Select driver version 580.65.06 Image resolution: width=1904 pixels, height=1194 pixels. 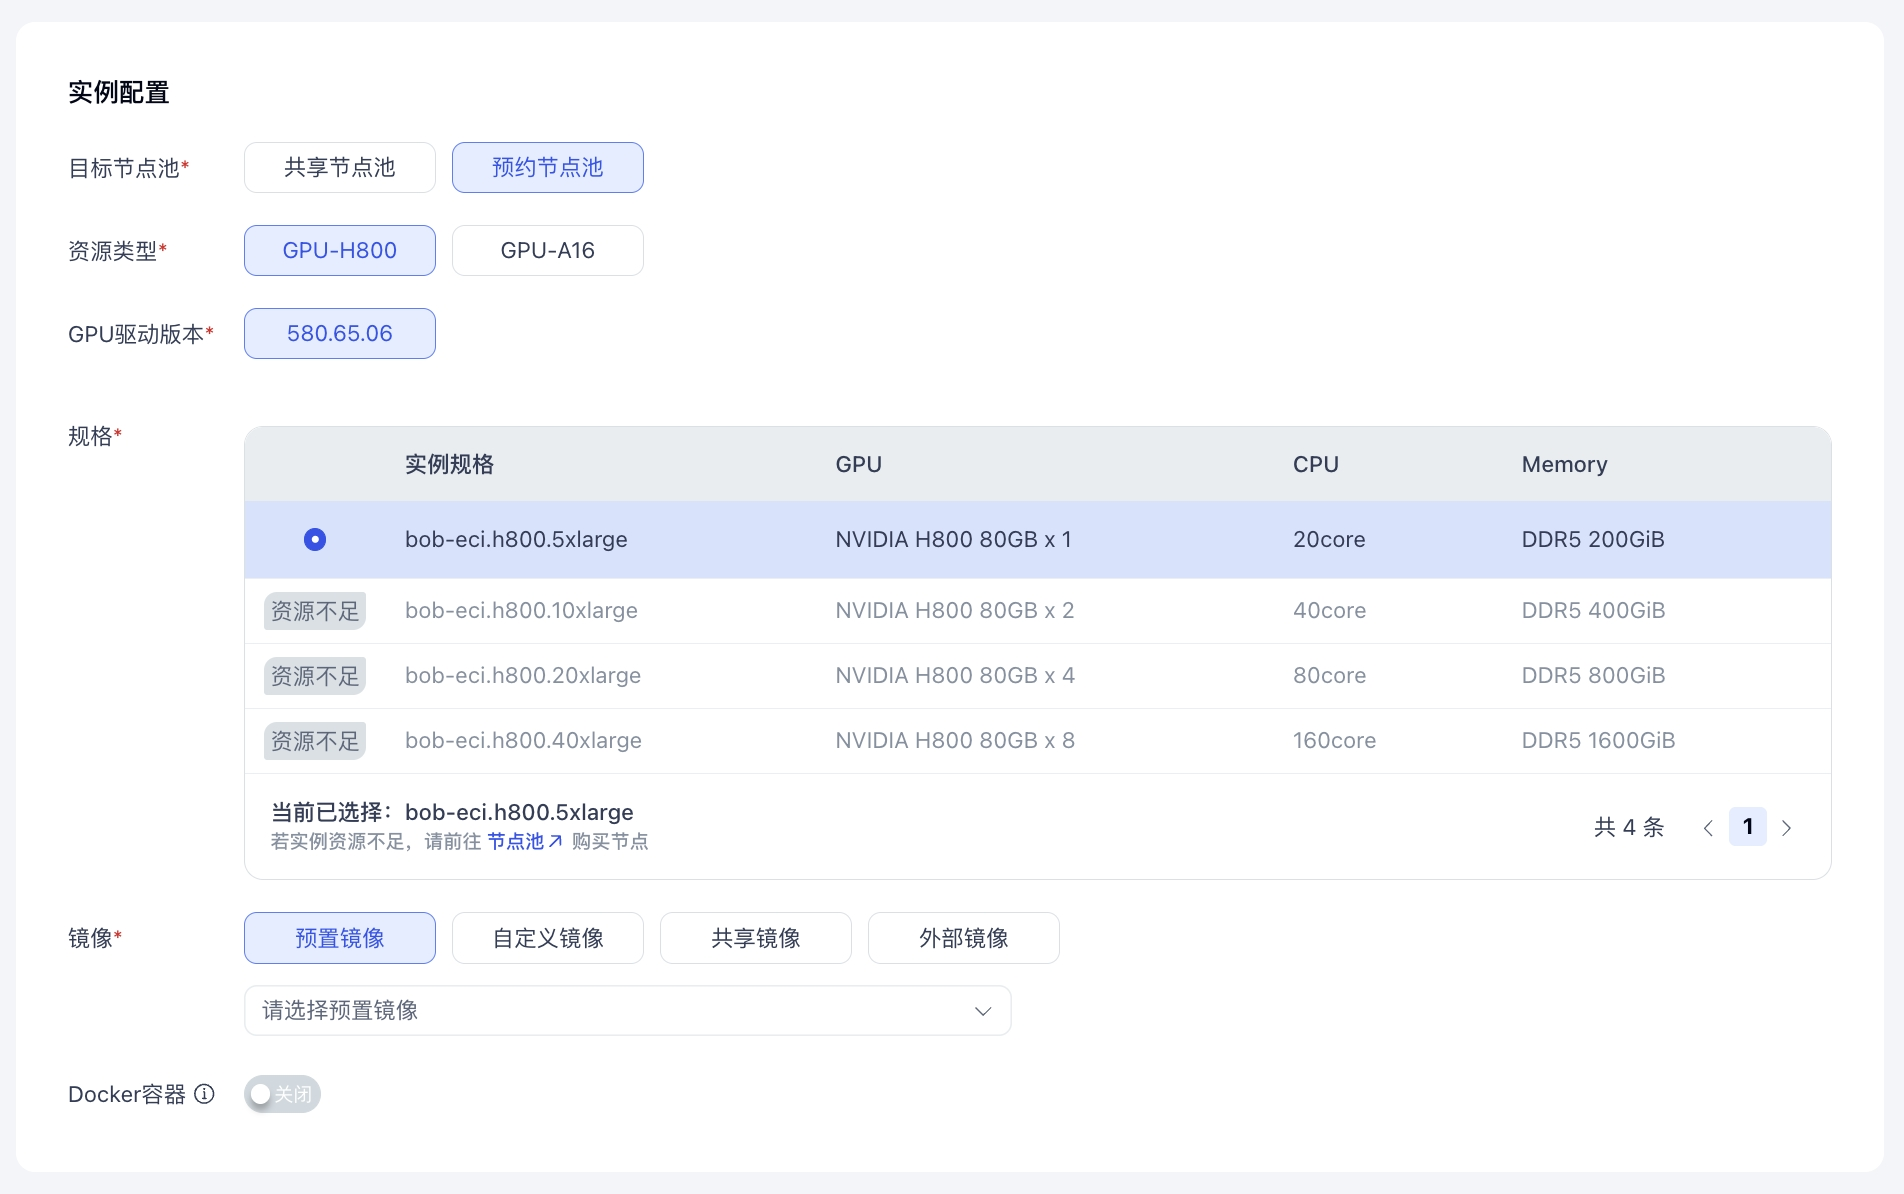point(340,334)
